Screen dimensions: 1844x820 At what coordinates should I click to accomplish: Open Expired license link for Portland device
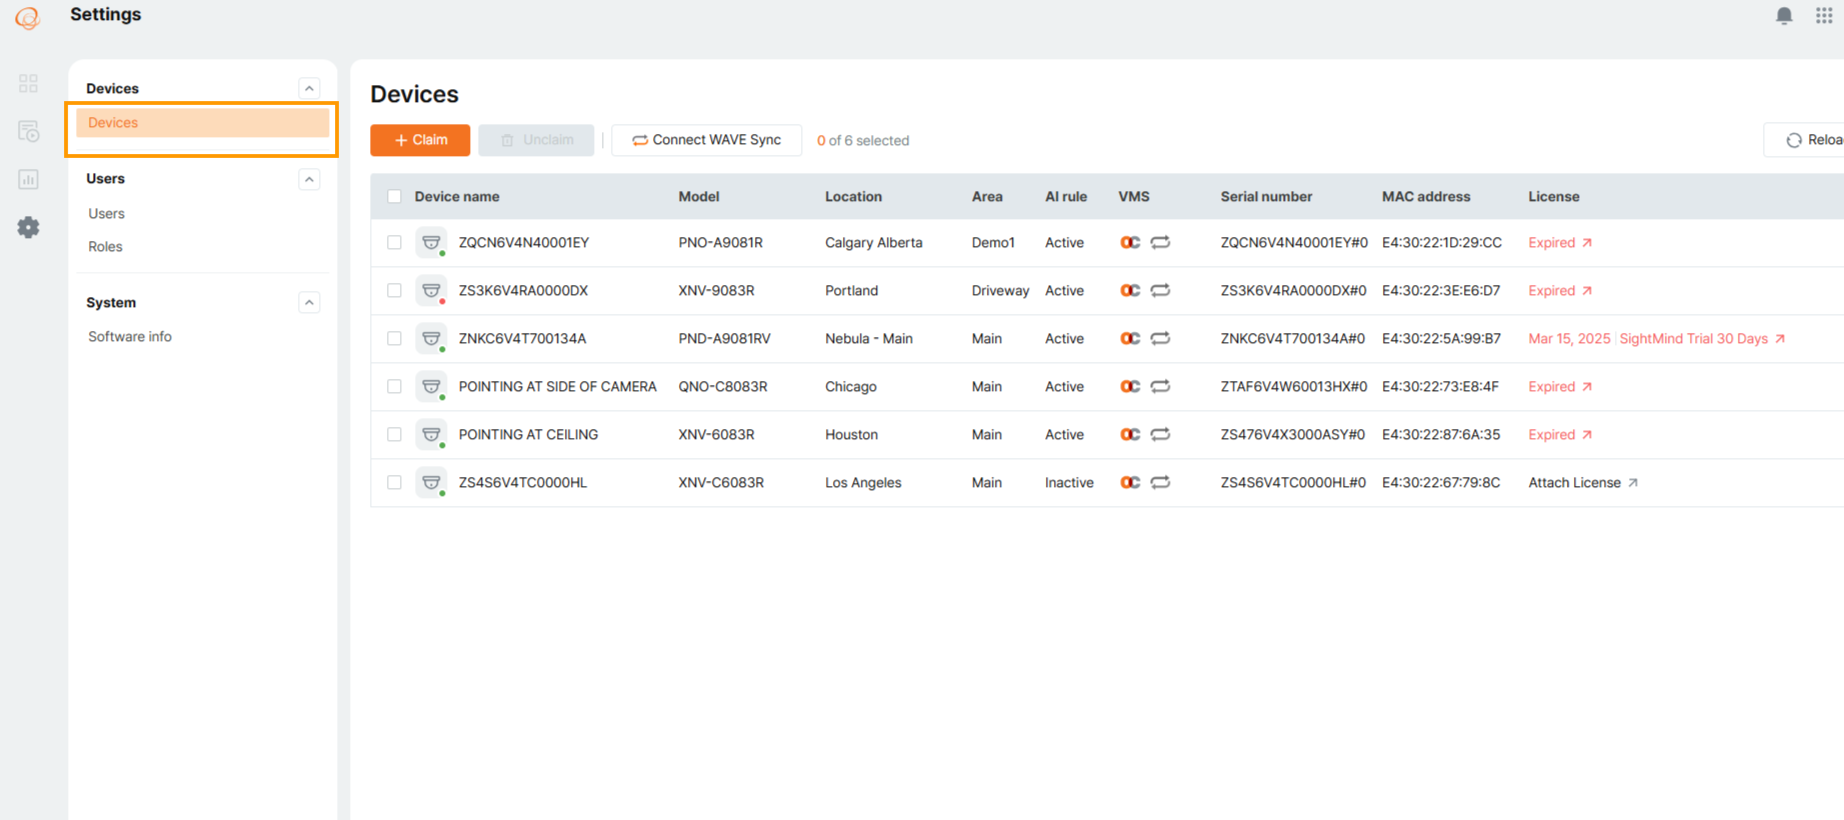pos(1560,290)
